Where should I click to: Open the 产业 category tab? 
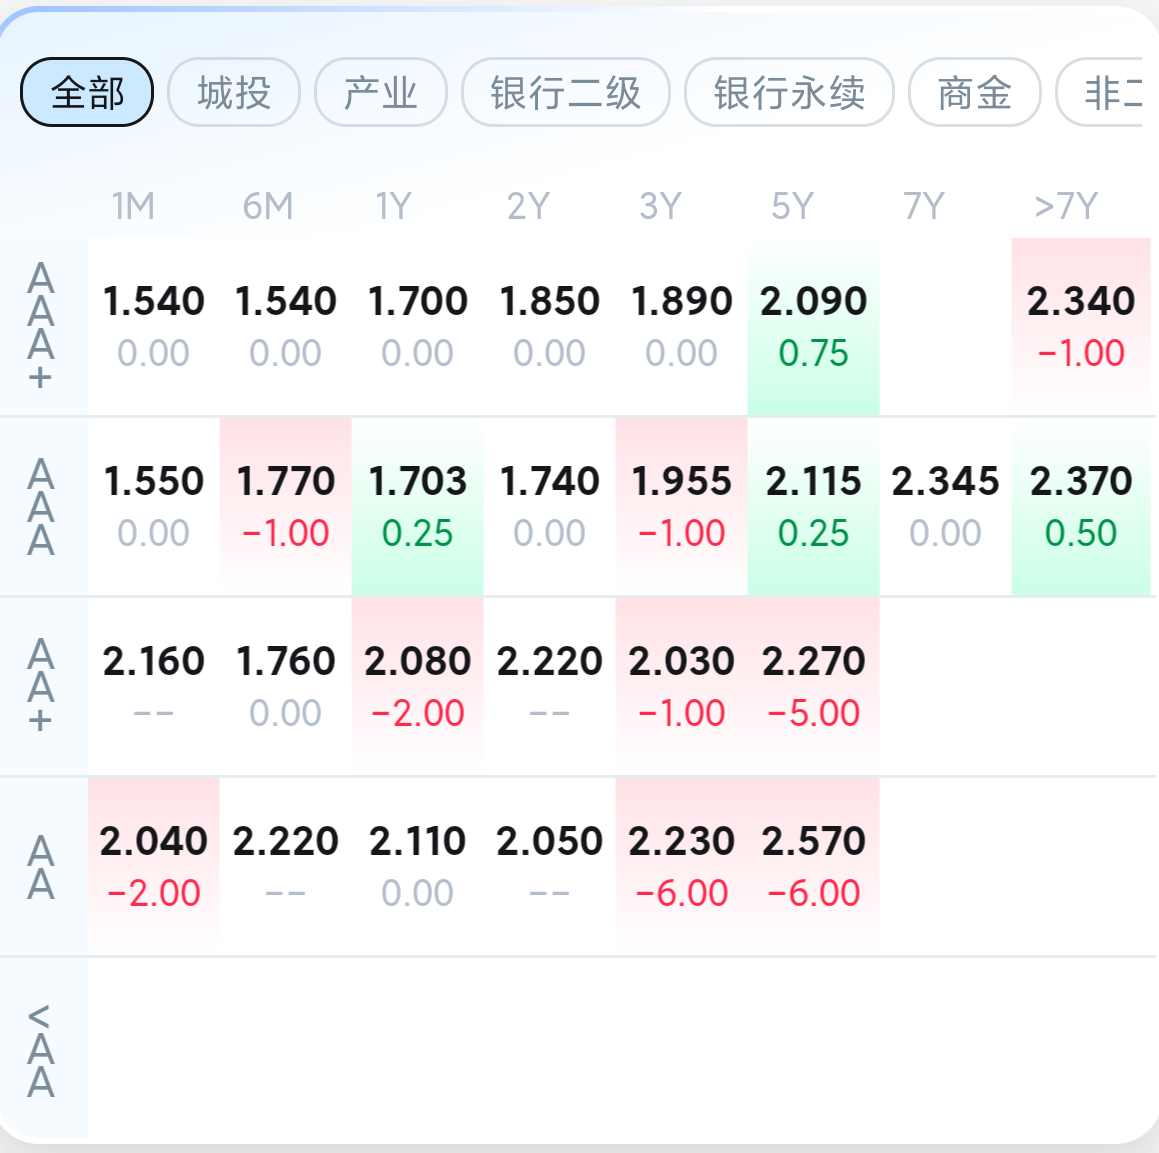pos(380,93)
